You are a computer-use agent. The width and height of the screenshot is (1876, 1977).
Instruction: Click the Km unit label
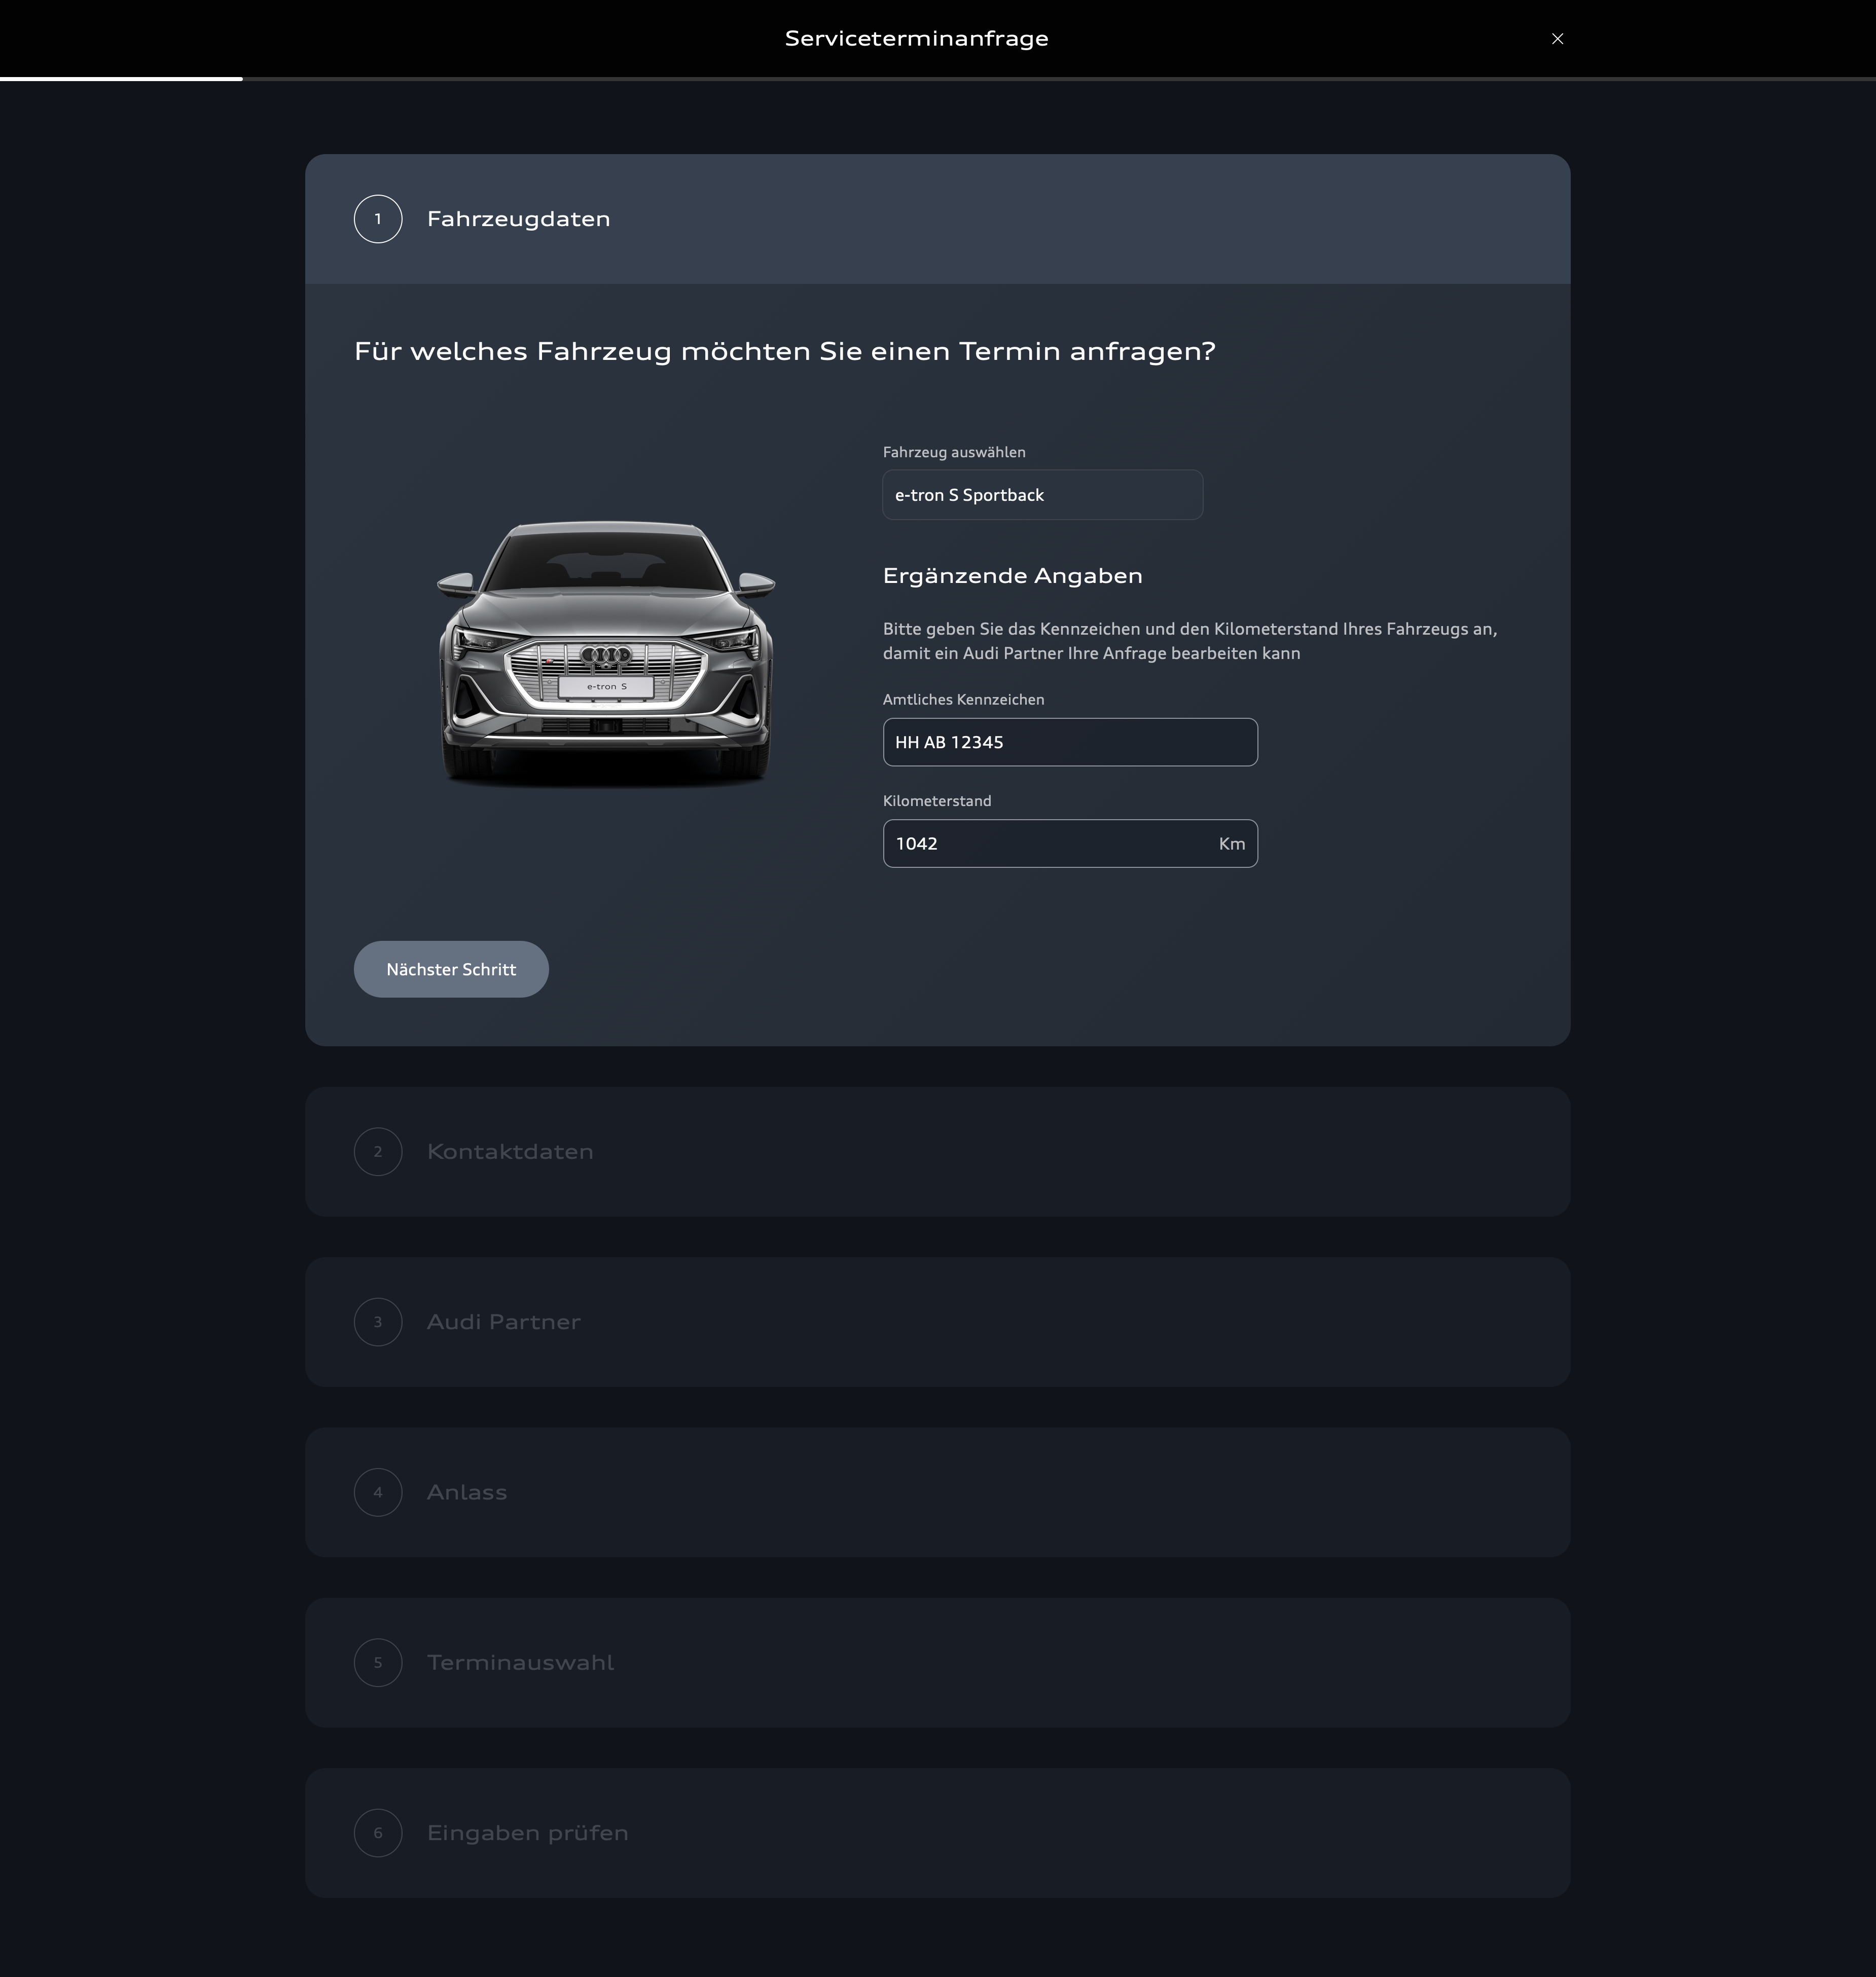click(1231, 844)
